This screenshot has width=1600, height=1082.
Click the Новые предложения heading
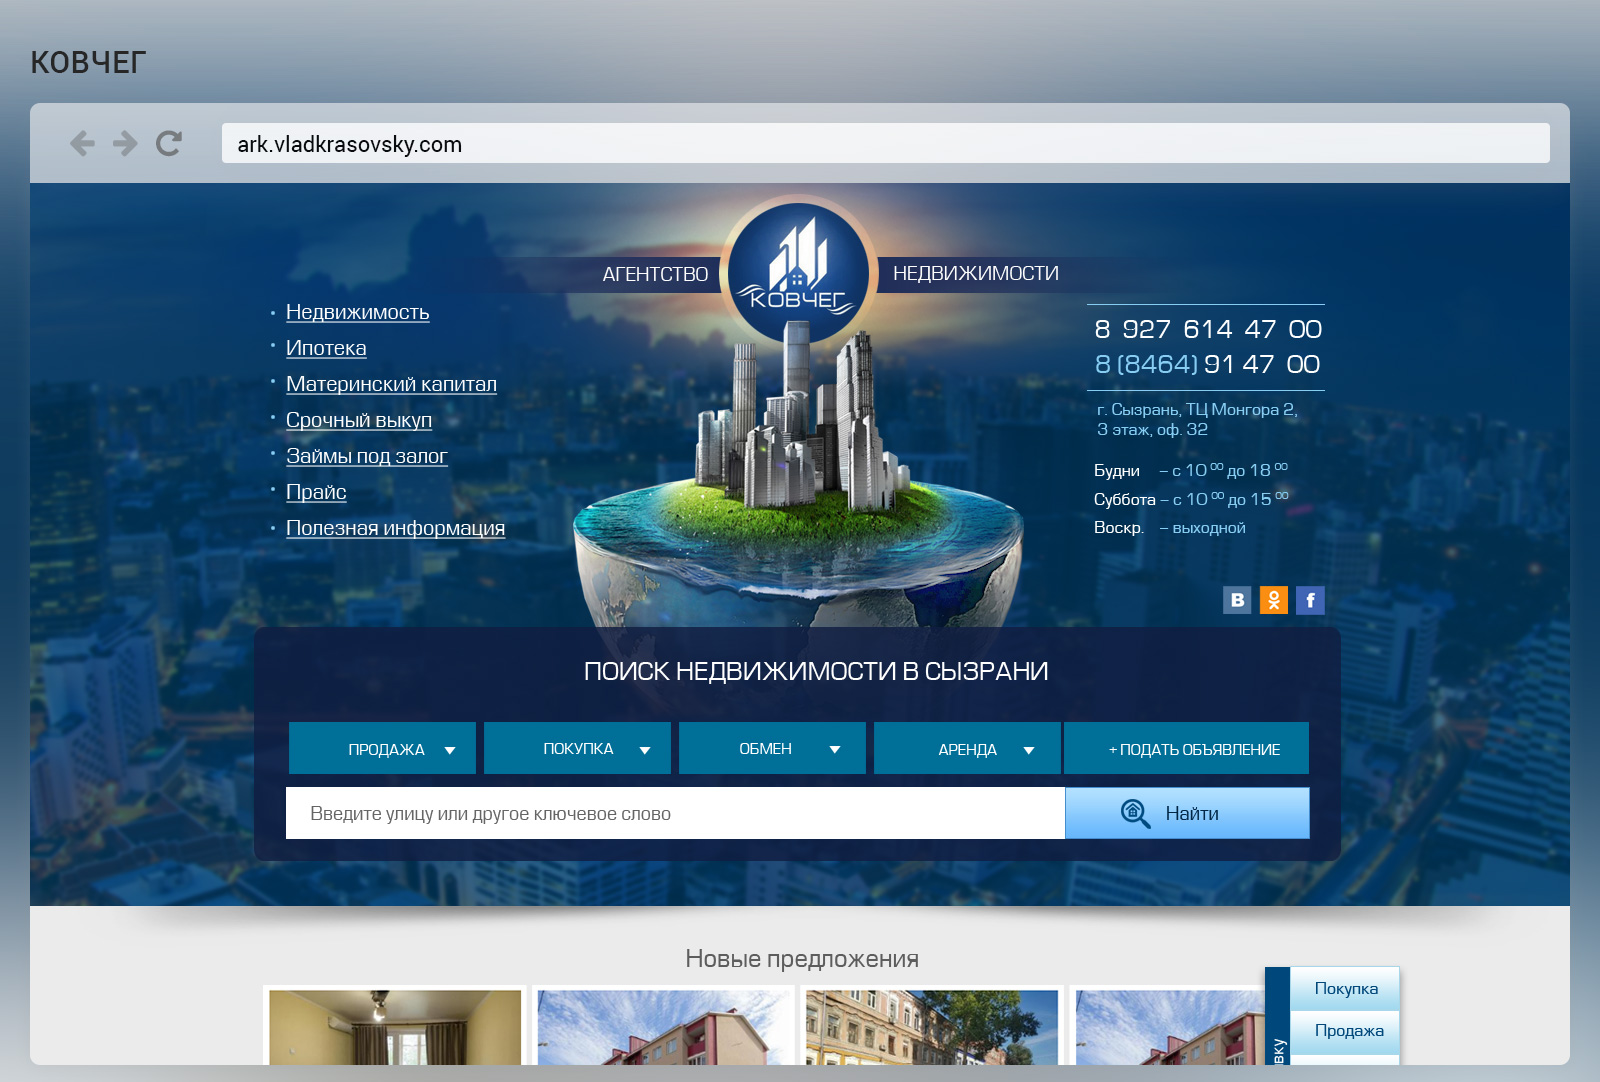802,959
